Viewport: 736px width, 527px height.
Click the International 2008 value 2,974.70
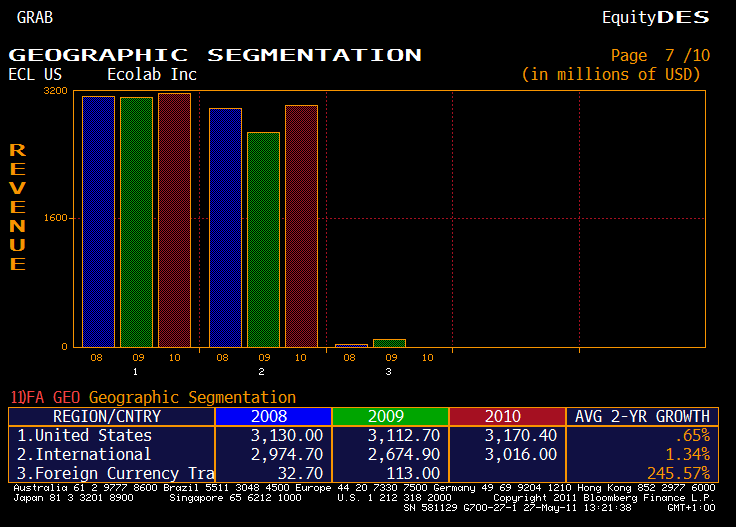click(x=291, y=454)
